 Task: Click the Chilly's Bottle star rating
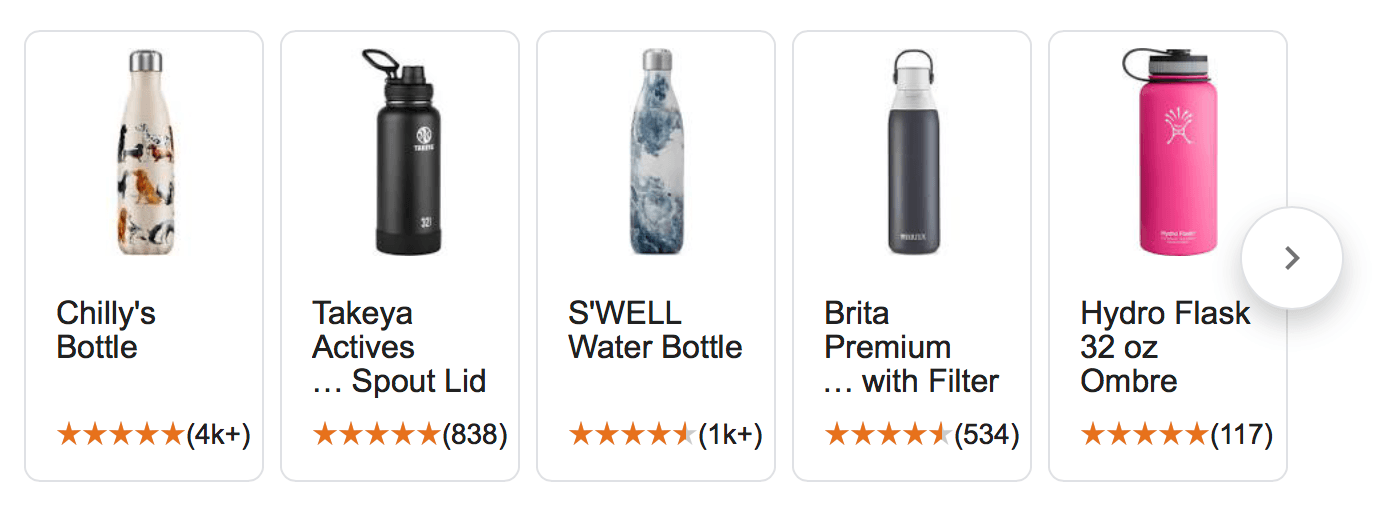click(121, 434)
